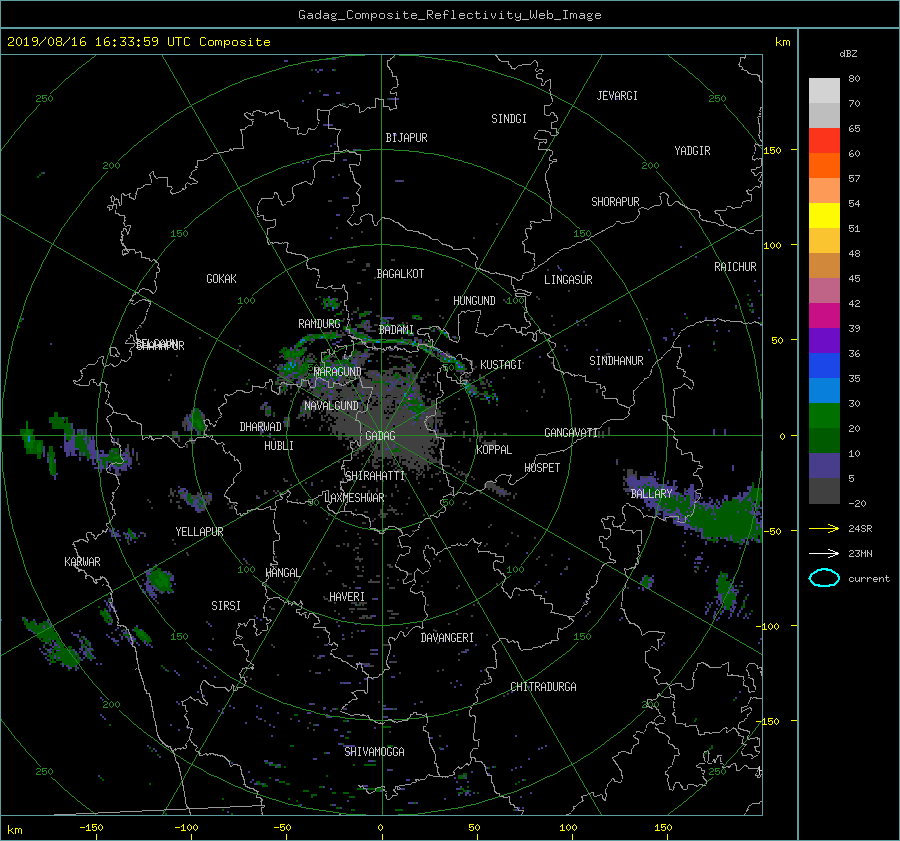This screenshot has width=900, height=841.
Task: Click the DHARWAD city label
Action: (261, 427)
